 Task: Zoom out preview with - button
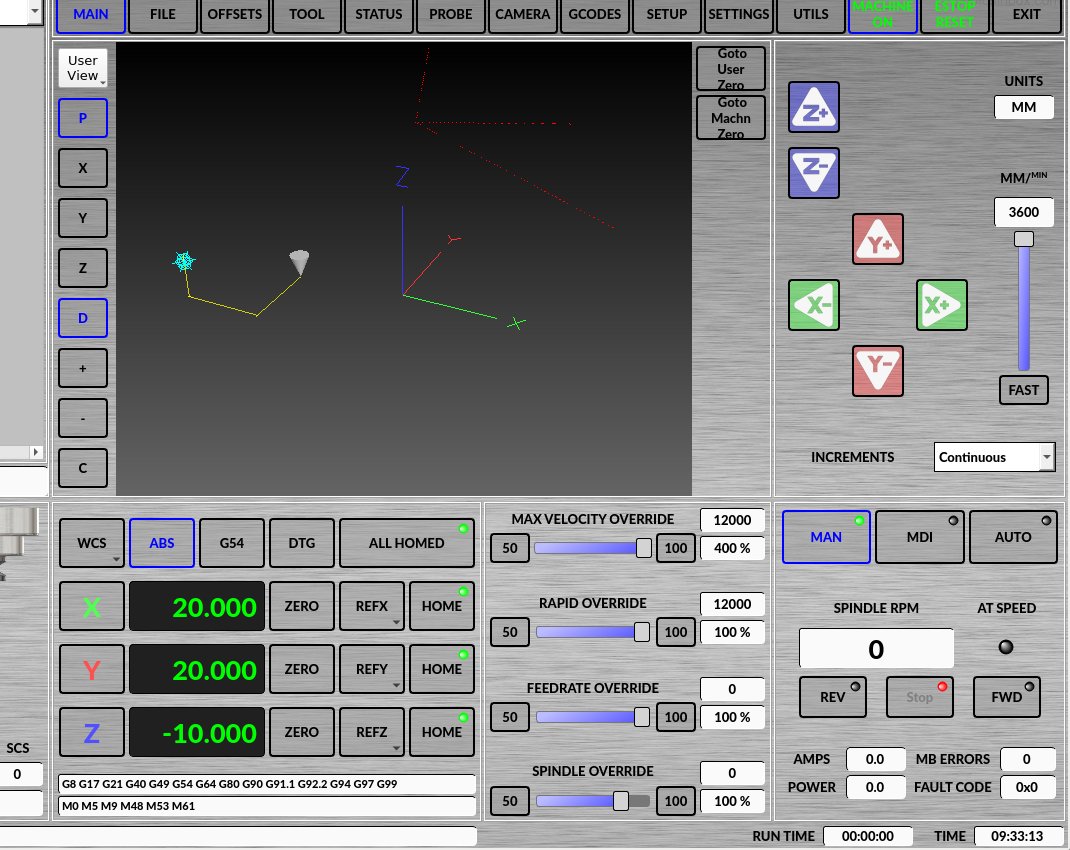coord(83,418)
